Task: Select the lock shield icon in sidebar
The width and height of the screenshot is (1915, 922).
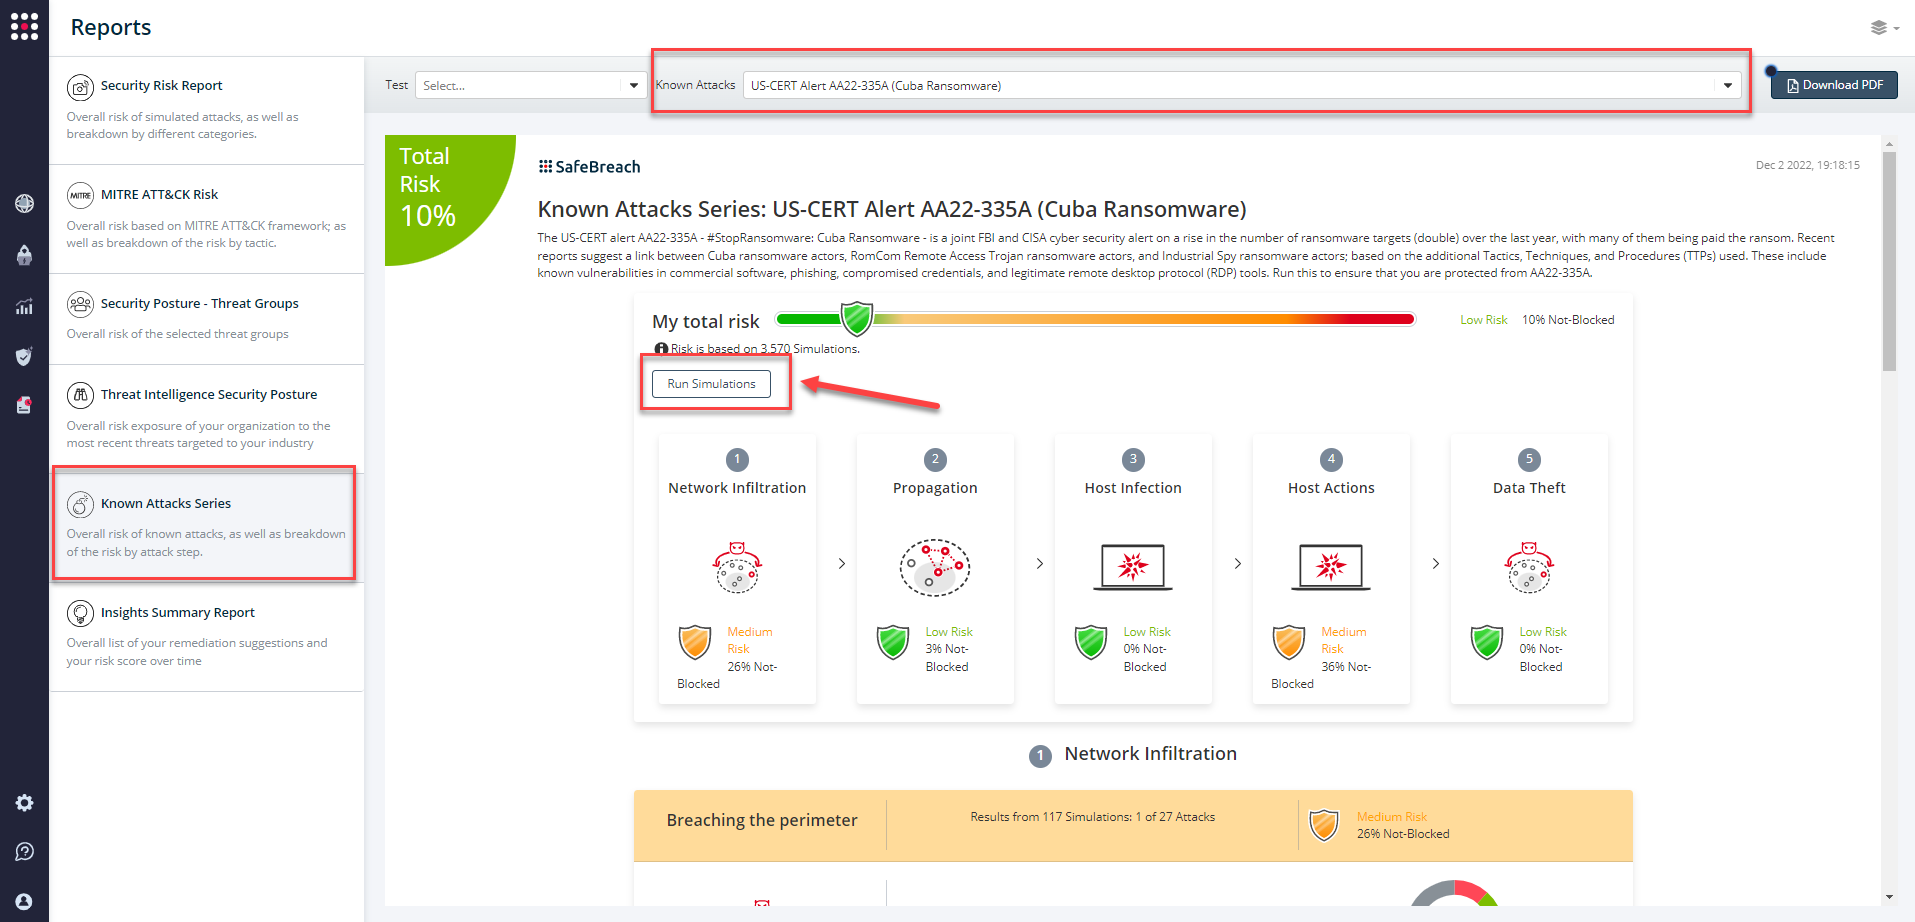Action: coord(24,255)
